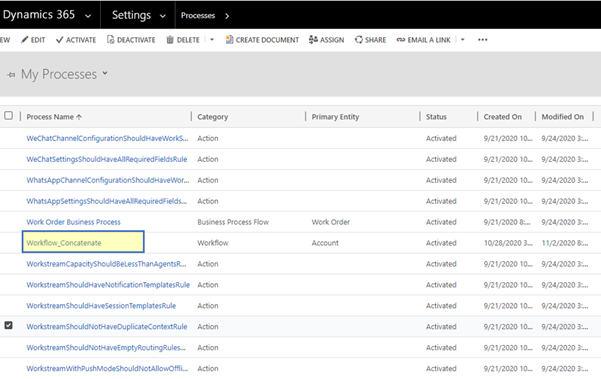Open WorkstreamShouldHaveNotificationTemplatesRule link
This screenshot has height=379, width=601.
tap(108, 285)
